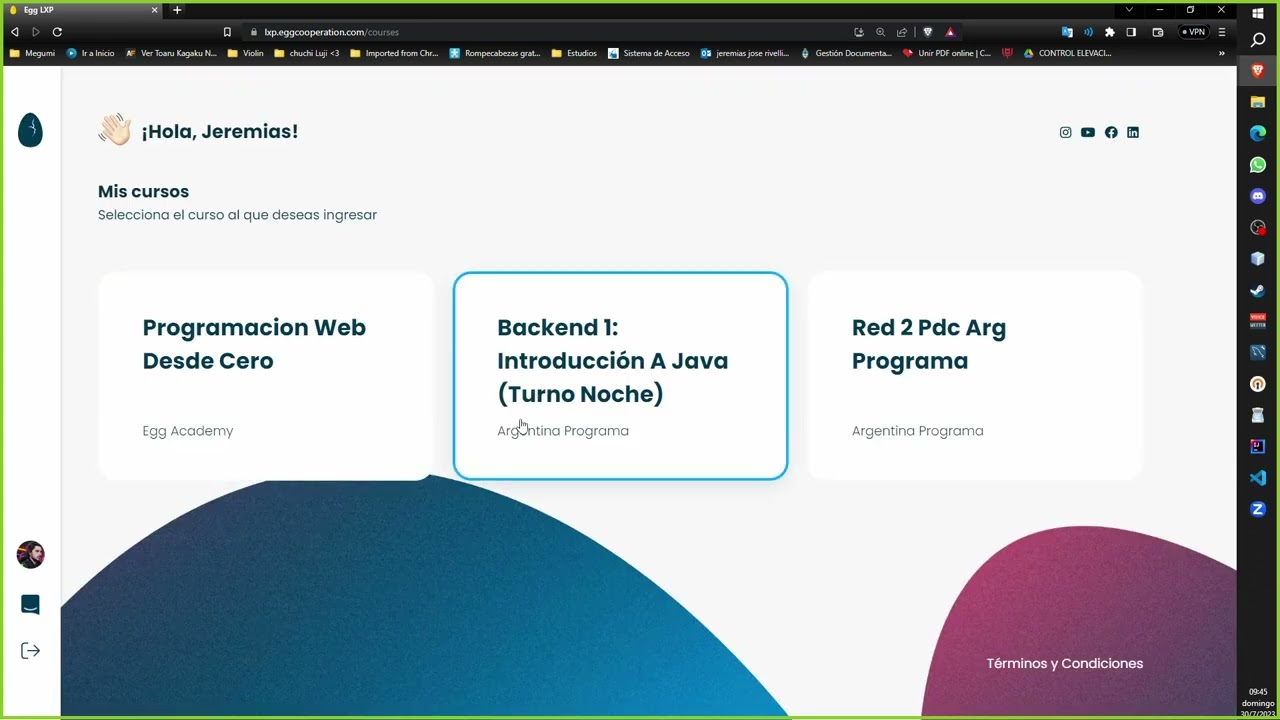Image resolution: width=1280 pixels, height=720 pixels.
Task: Open Discord from the taskbar
Action: pos(1258,196)
